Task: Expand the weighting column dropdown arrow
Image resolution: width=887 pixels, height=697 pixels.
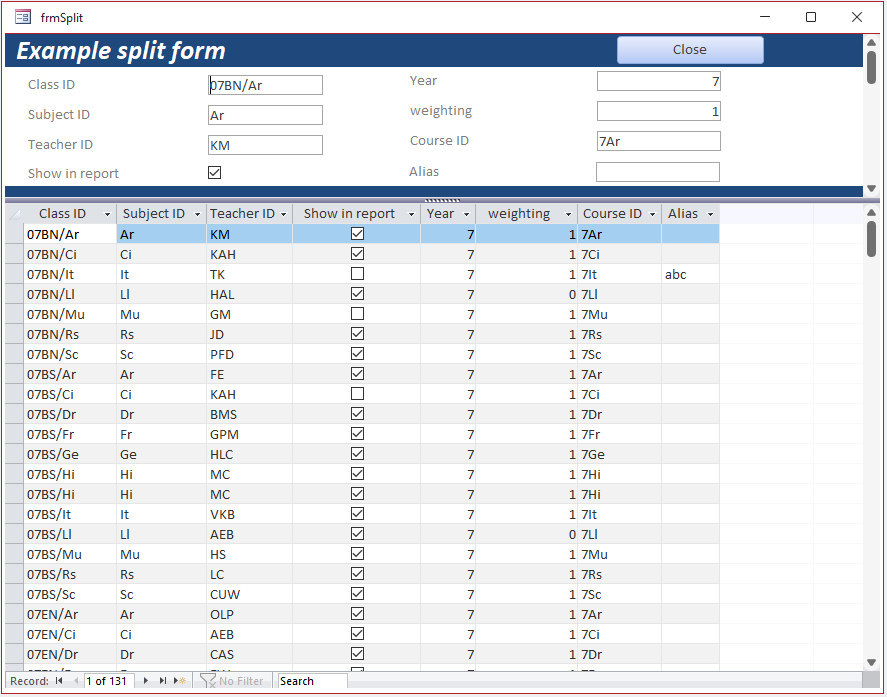Action: coord(569,214)
